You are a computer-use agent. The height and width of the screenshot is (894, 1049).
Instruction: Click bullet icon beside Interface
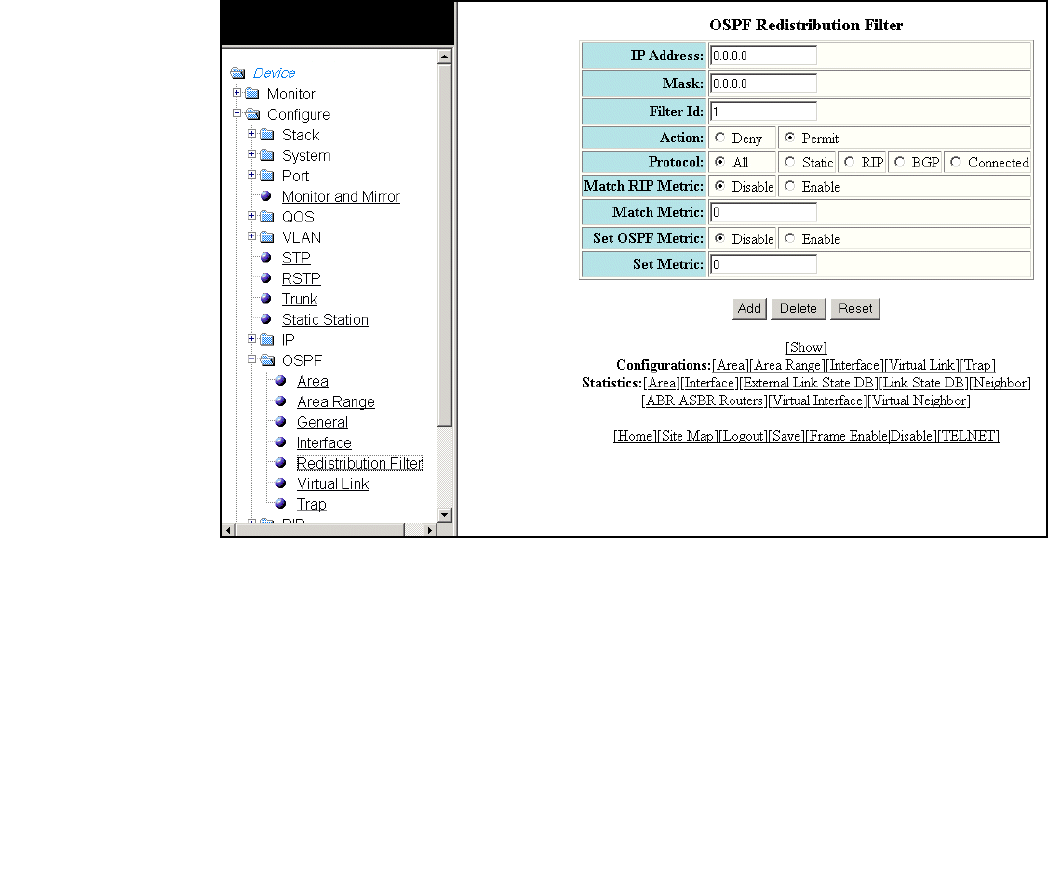[281, 442]
